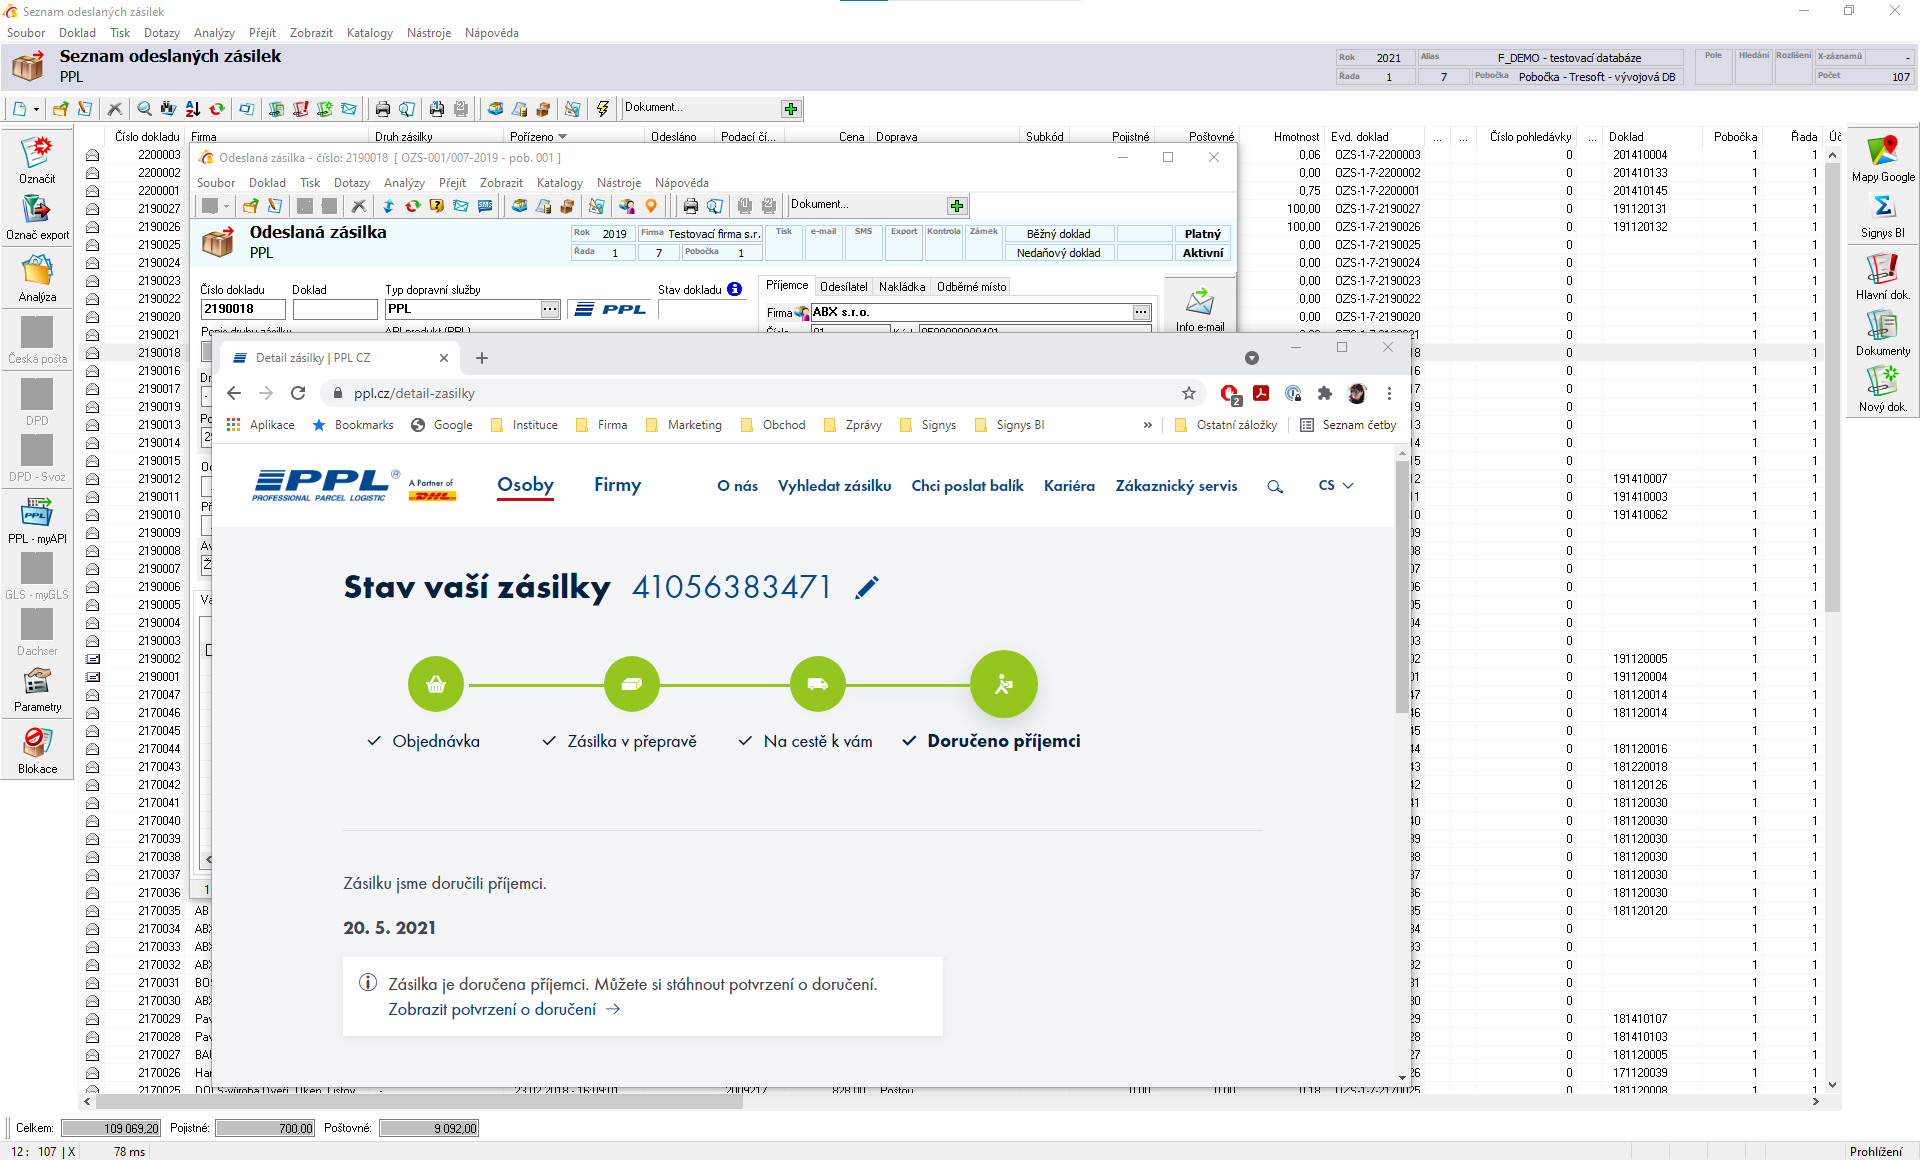This screenshot has height=1160, width=1920.
Task: Open new browser tab with plus button
Action: coord(482,358)
